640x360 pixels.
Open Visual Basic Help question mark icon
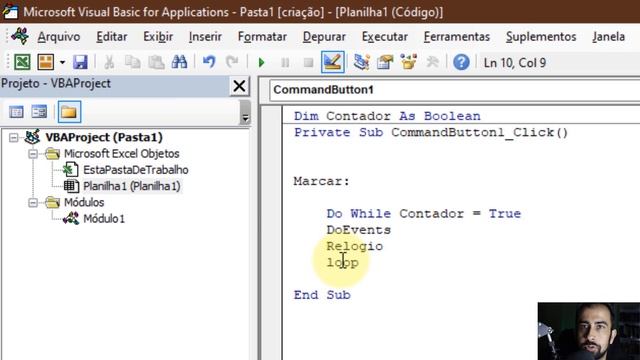click(461, 62)
